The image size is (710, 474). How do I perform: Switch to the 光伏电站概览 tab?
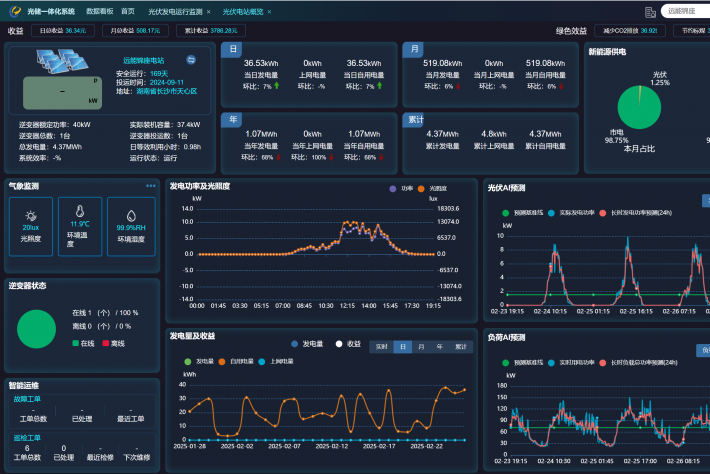click(241, 11)
